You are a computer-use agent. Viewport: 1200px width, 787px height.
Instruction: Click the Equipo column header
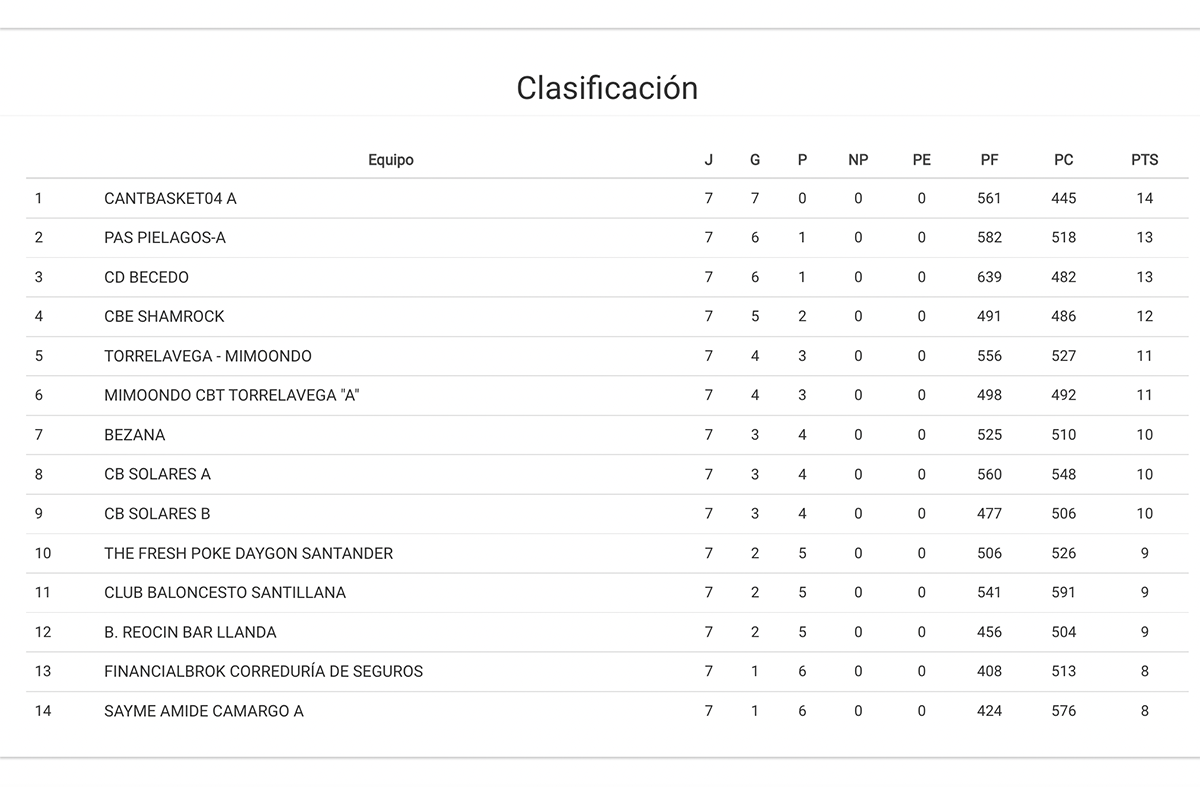(x=390, y=160)
